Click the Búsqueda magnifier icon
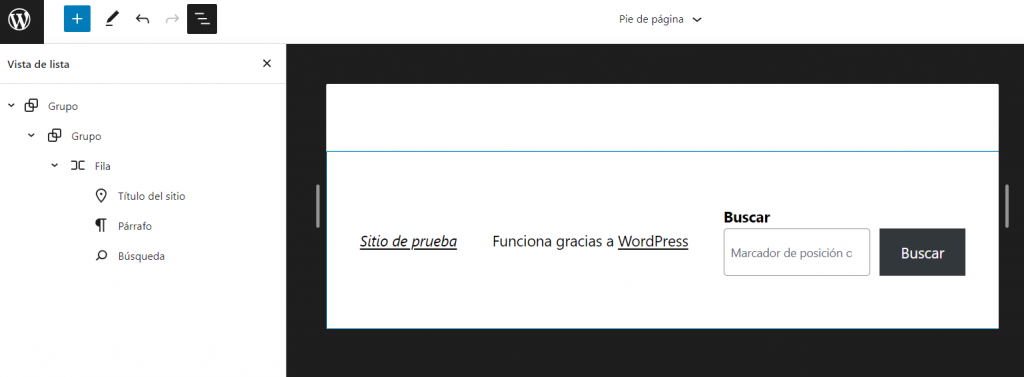Screen dimensions: 1024x377 [x=101, y=256]
